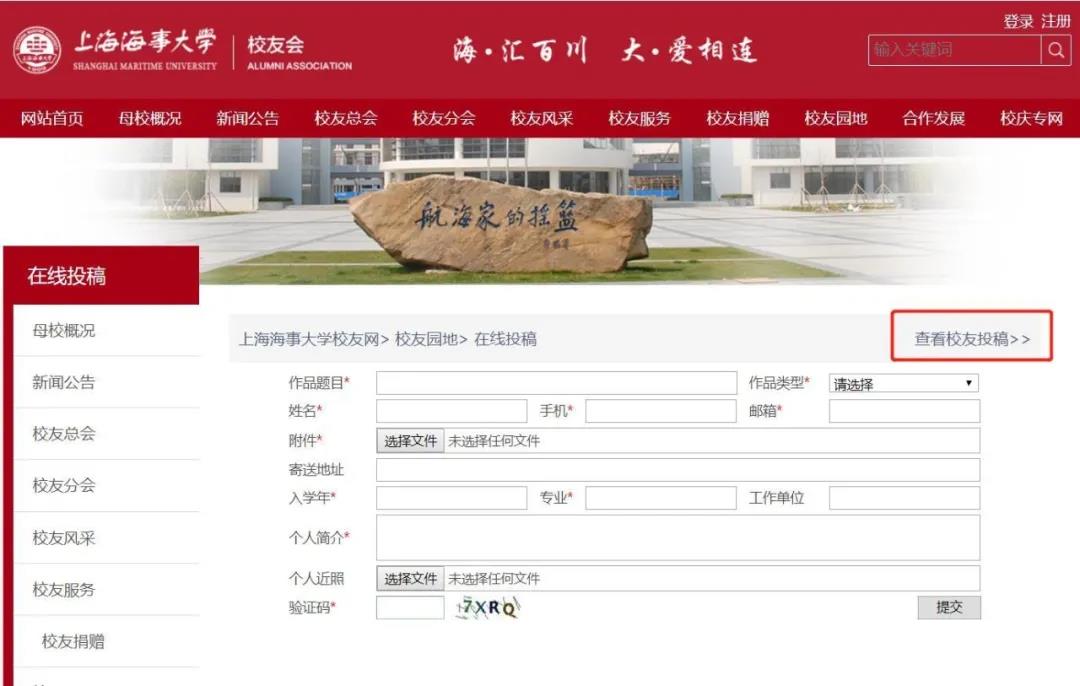The image size is (1080, 686).
Task: Click the captcha image 7XRQ
Action: tap(488, 607)
